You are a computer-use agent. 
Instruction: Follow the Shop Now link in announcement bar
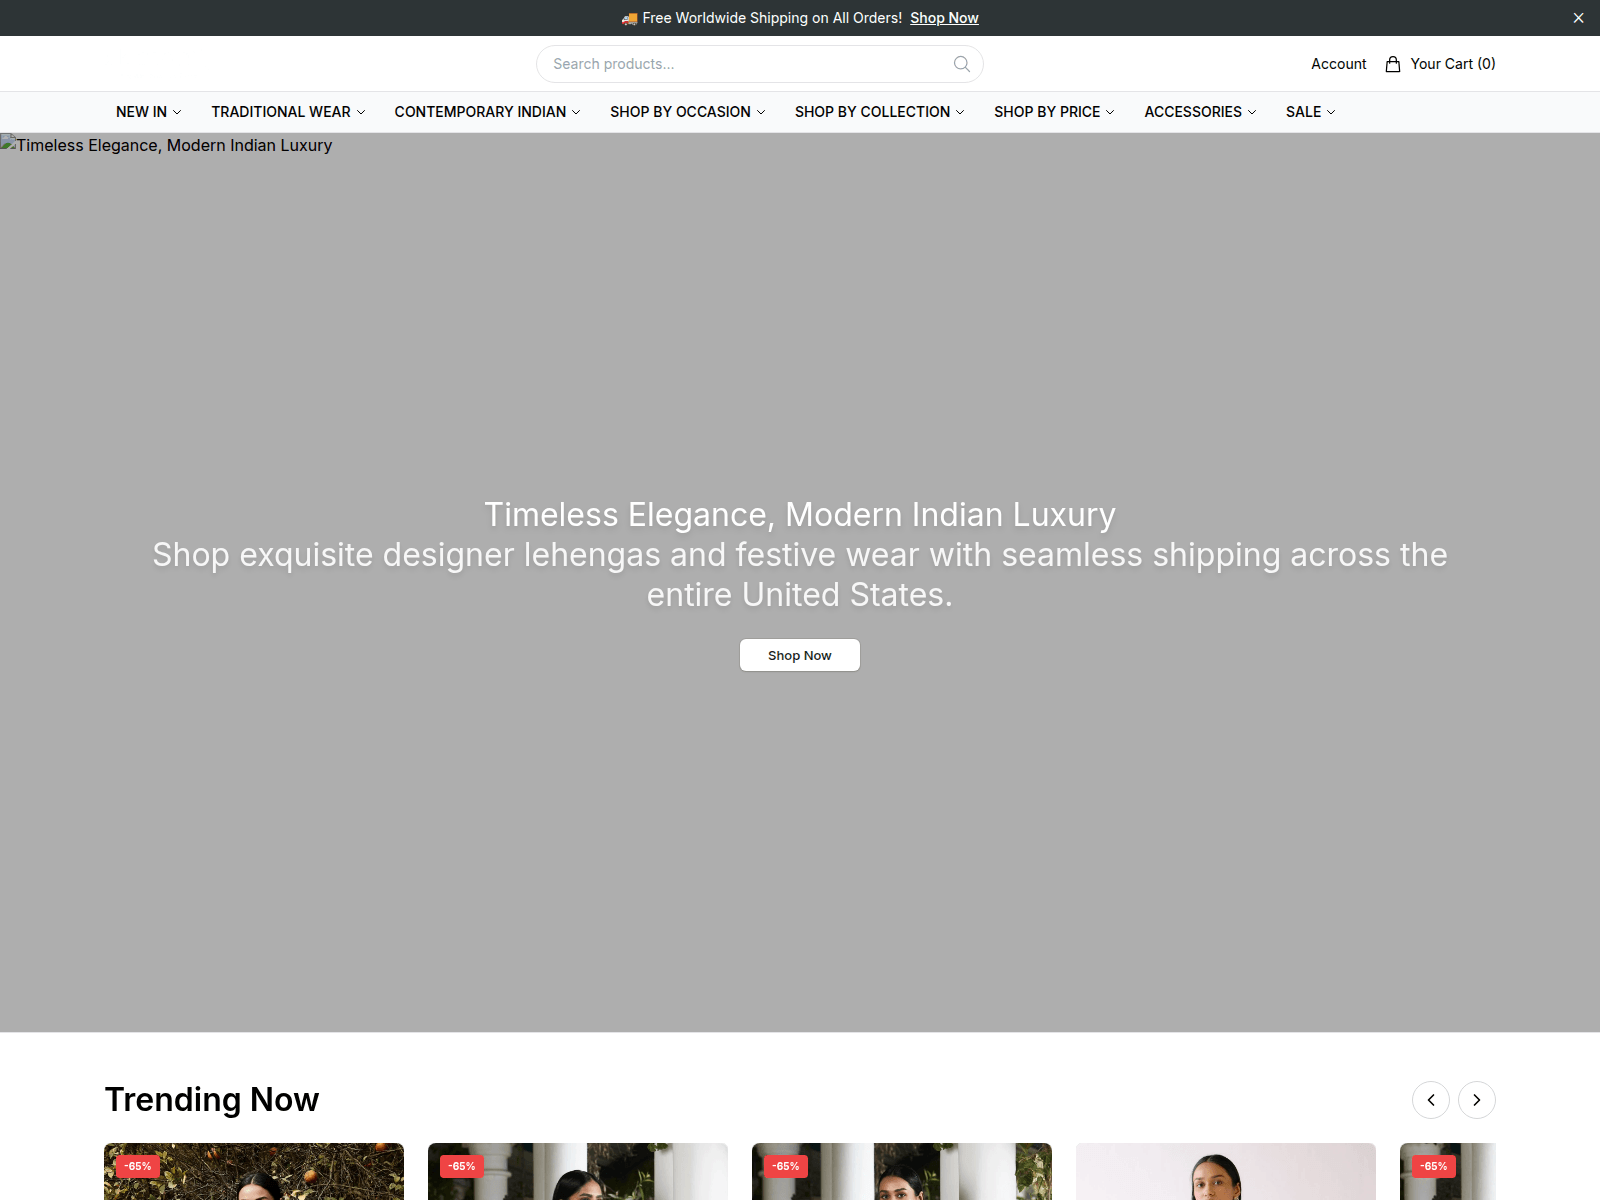[x=944, y=18]
